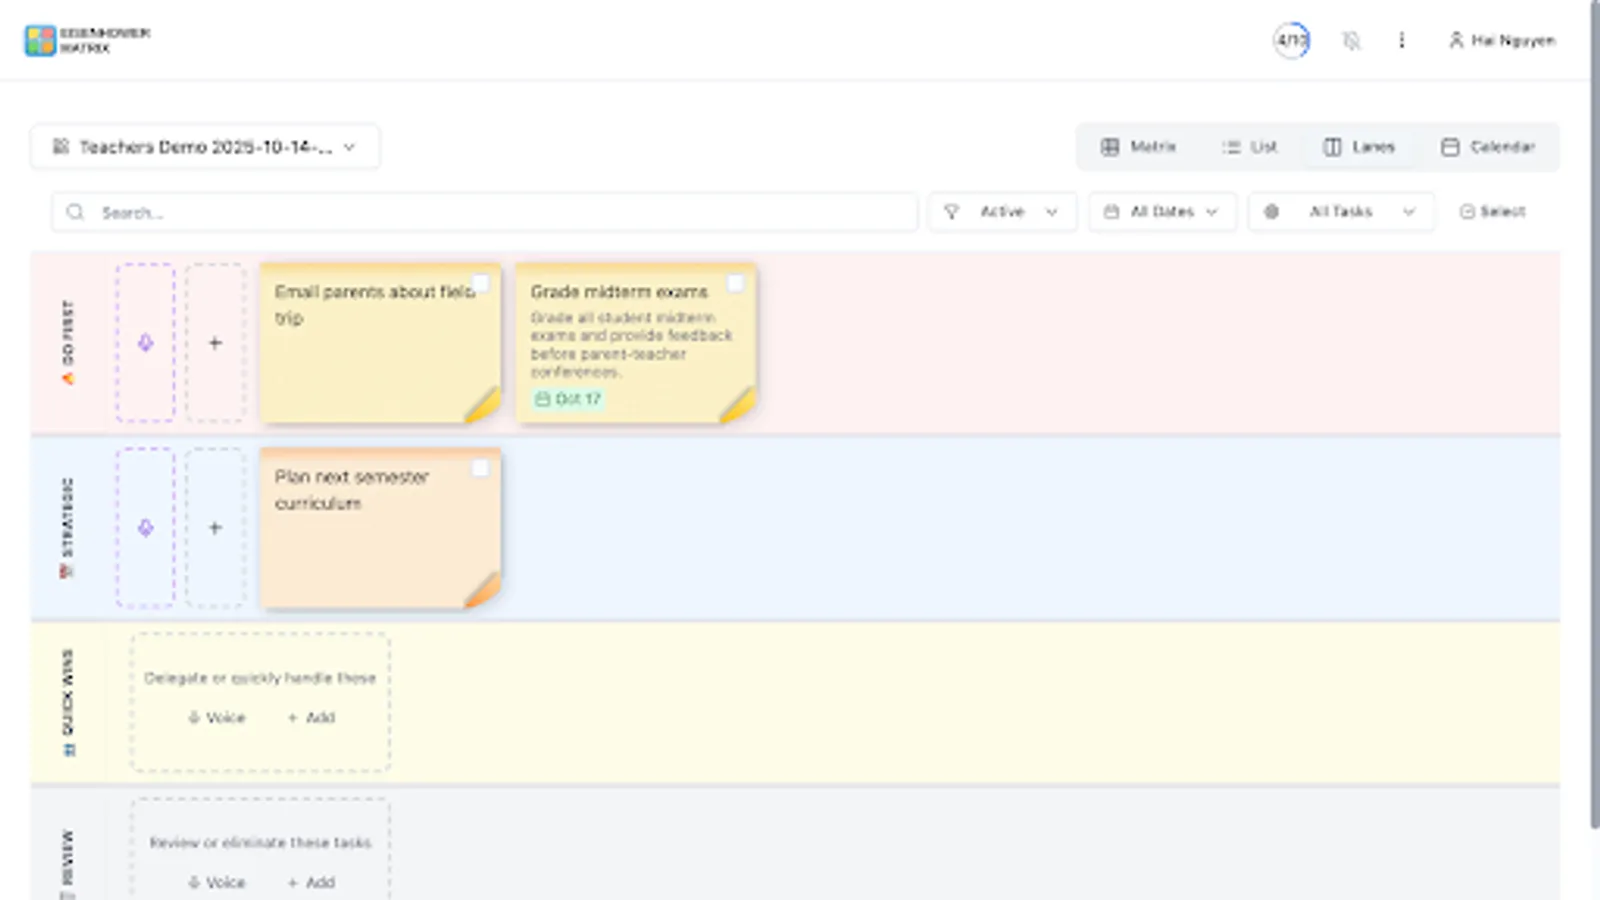Tick the Plan next semester curriculum checkbox
Image resolution: width=1600 pixels, height=900 pixels.
482,467
